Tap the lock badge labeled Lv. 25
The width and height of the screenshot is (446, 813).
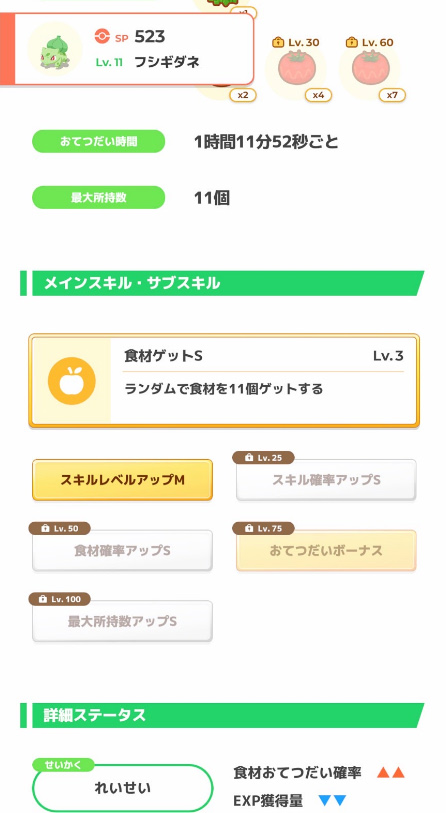coord(263,457)
